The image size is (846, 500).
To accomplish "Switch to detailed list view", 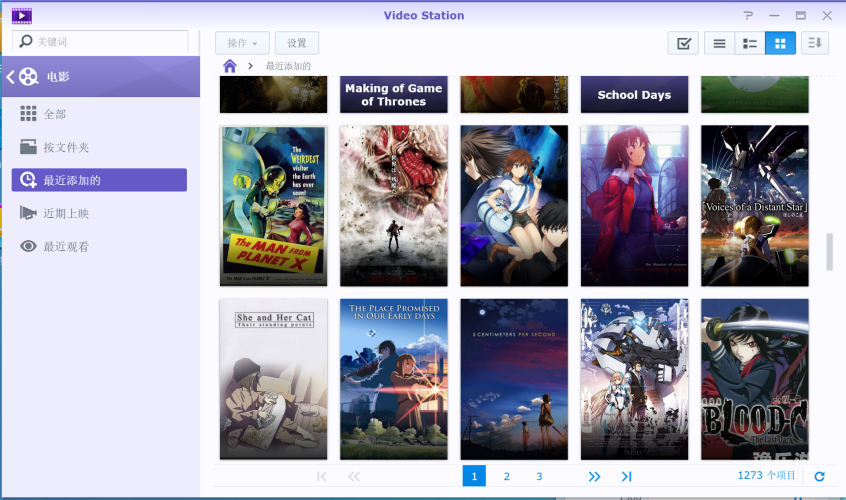I will pyautogui.click(x=750, y=43).
